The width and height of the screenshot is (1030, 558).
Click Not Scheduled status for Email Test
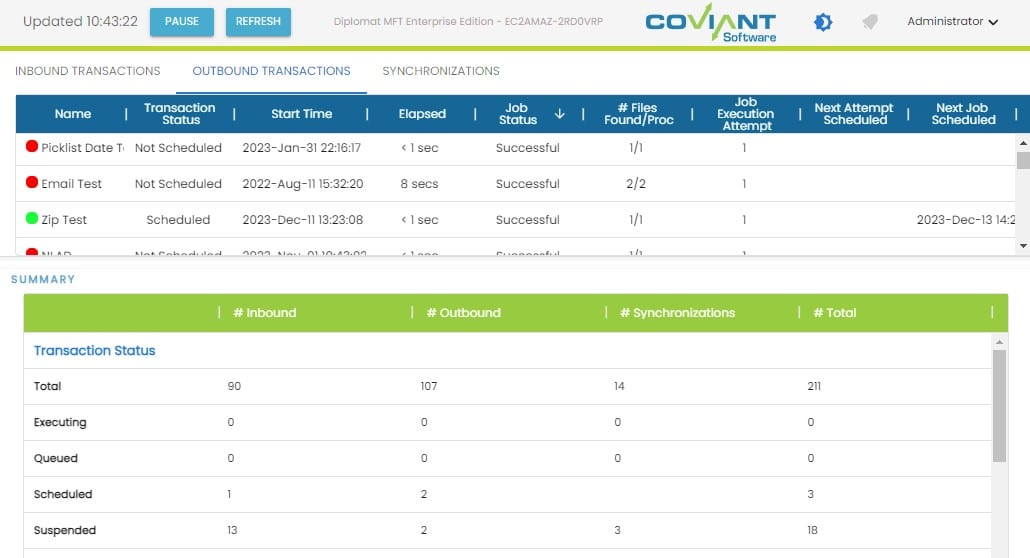coord(178,184)
